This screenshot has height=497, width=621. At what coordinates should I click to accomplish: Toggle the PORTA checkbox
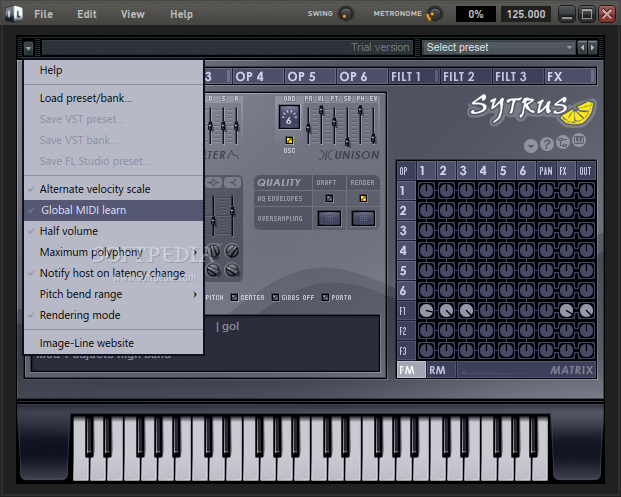pos(325,297)
